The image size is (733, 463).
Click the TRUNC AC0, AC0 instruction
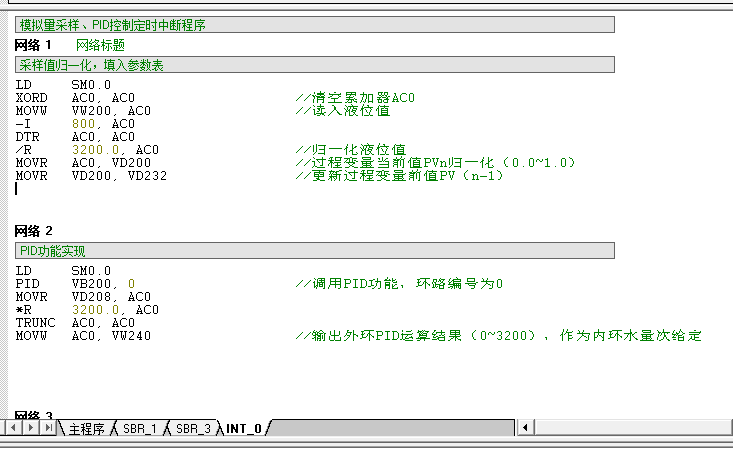[x=75, y=323]
